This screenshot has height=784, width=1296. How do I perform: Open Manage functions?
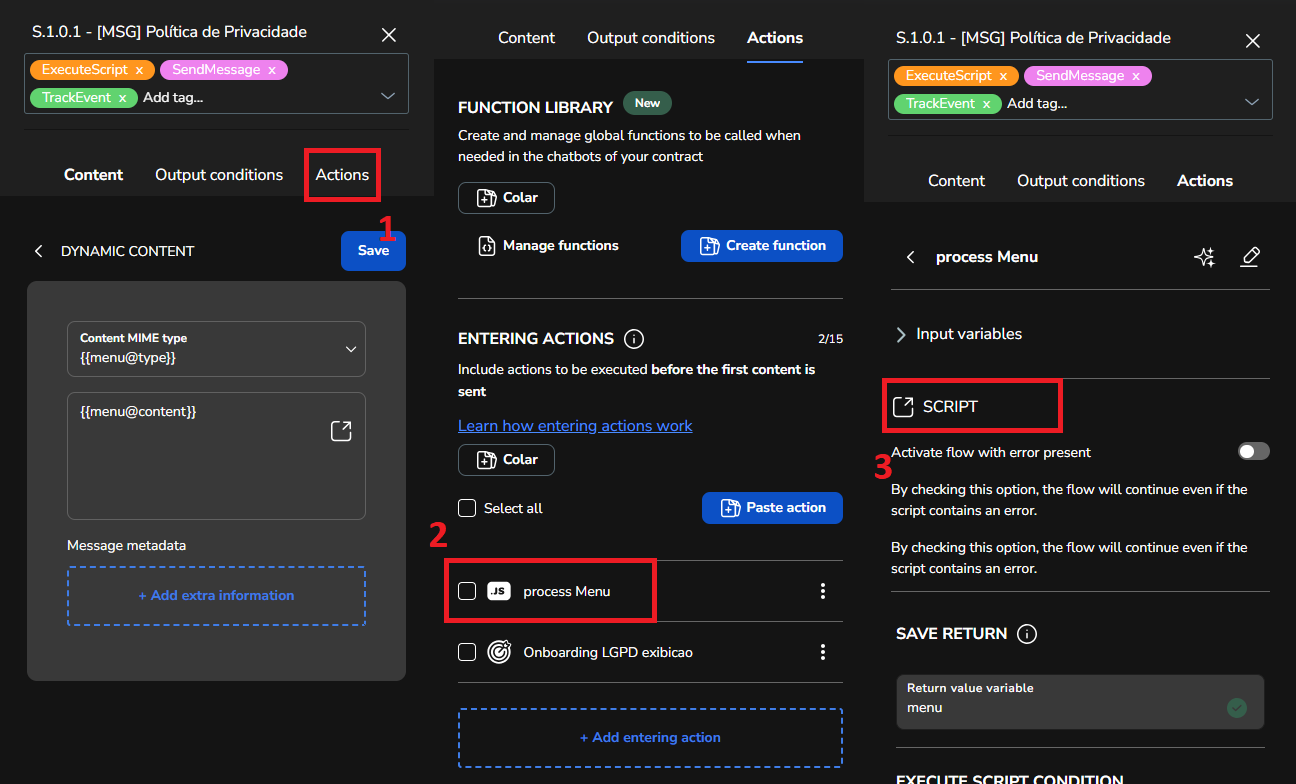point(548,246)
